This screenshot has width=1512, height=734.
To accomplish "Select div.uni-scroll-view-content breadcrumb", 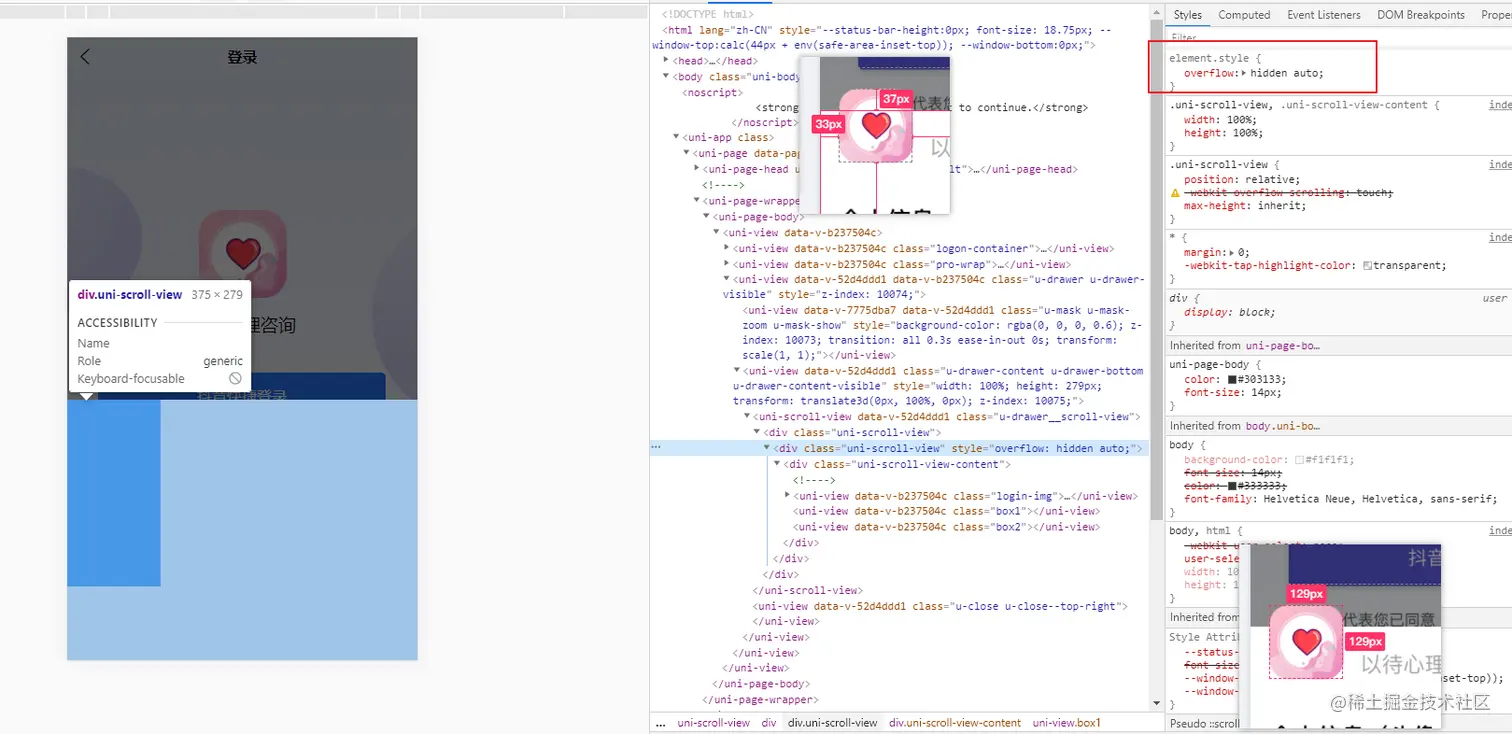I will point(955,723).
